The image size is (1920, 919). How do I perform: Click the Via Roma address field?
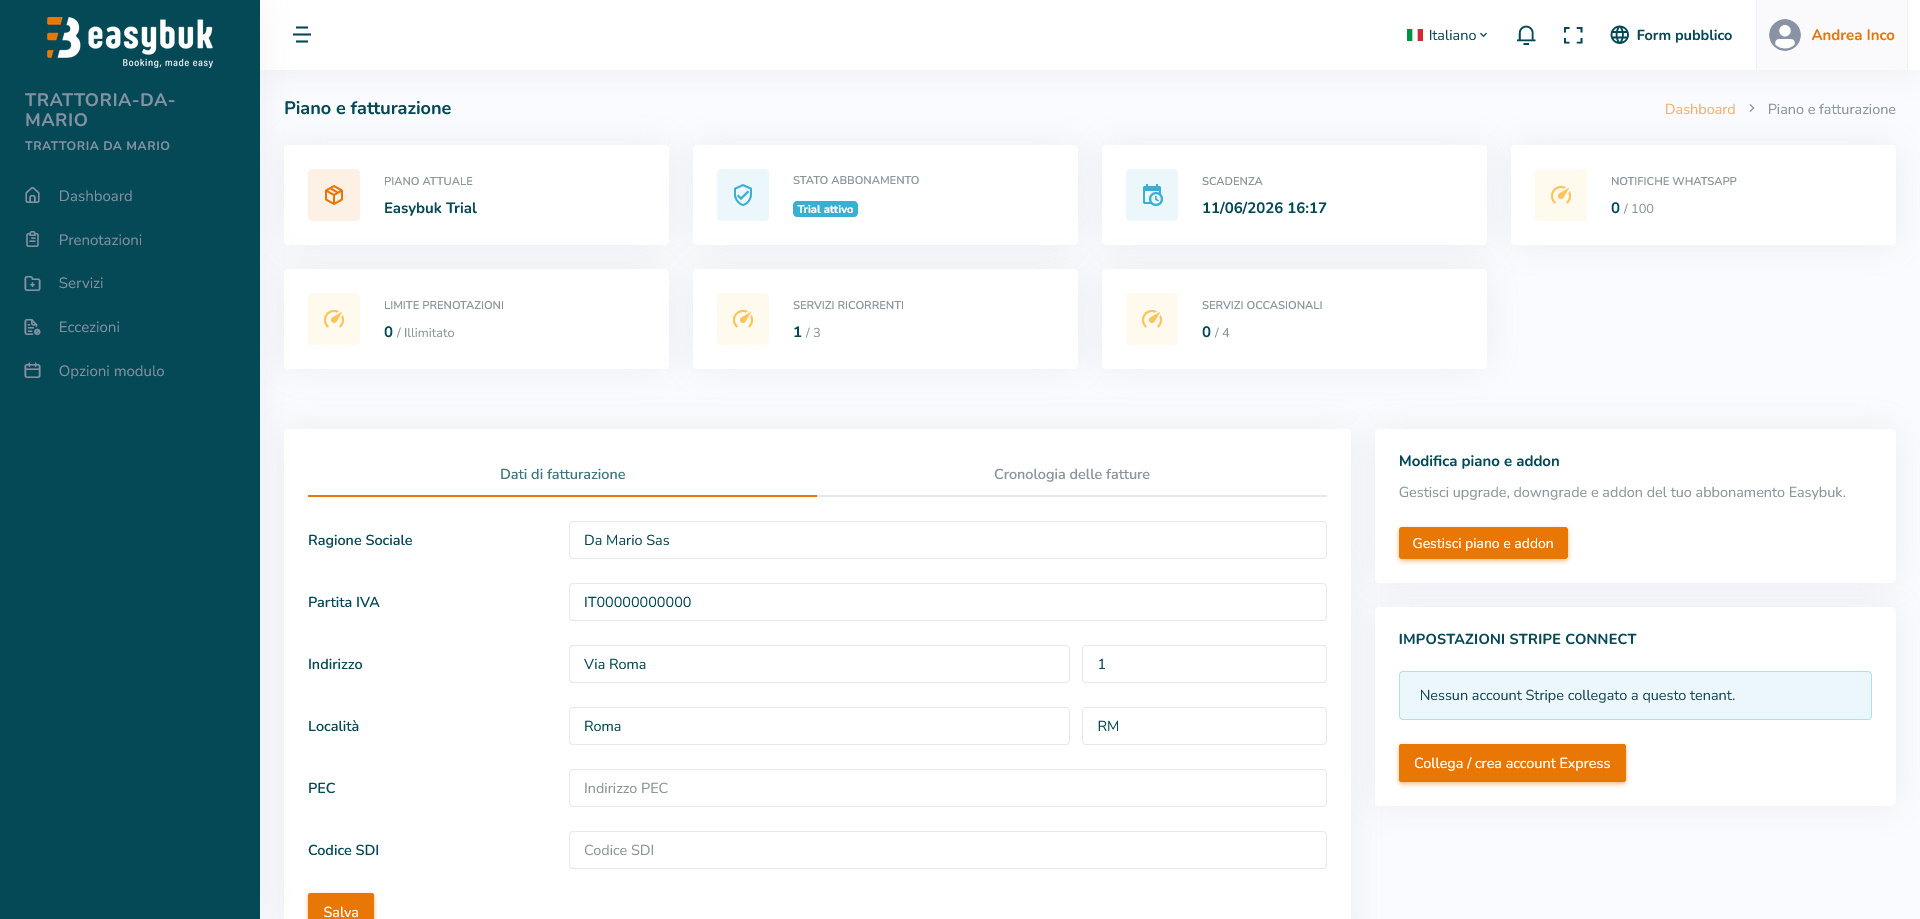pos(819,664)
